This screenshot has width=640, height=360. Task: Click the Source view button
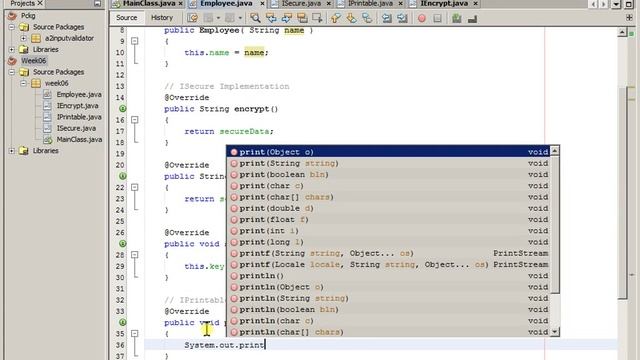click(x=127, y=18)
